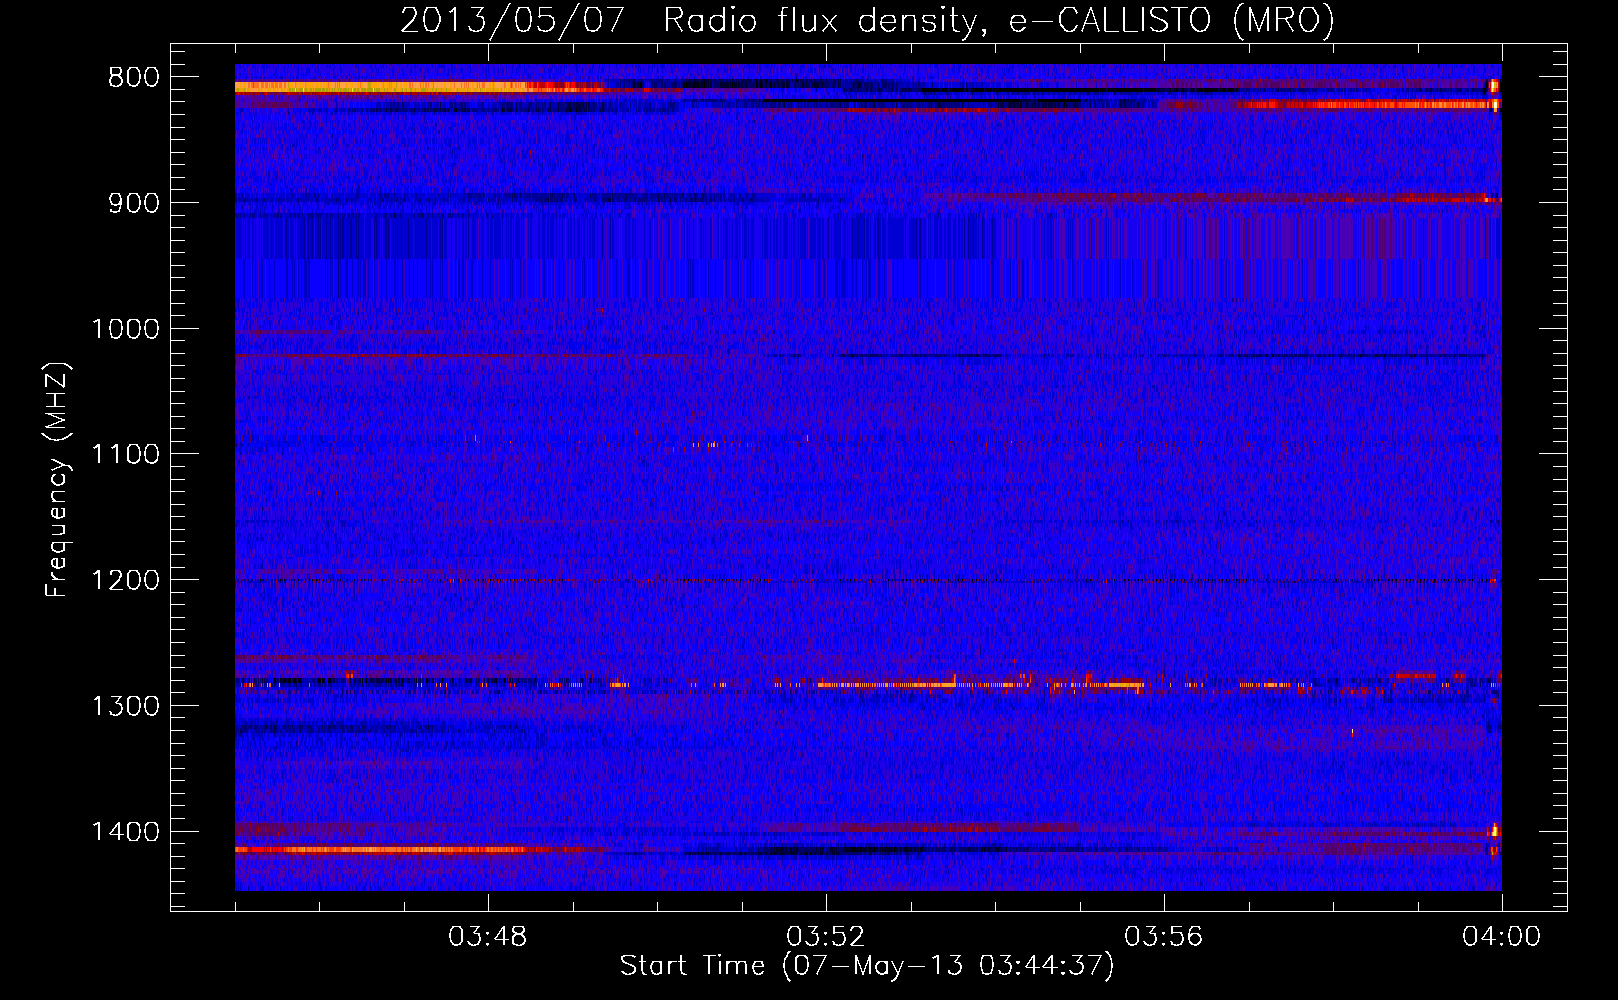Select the 800 frequency tick label

(134, 78)
